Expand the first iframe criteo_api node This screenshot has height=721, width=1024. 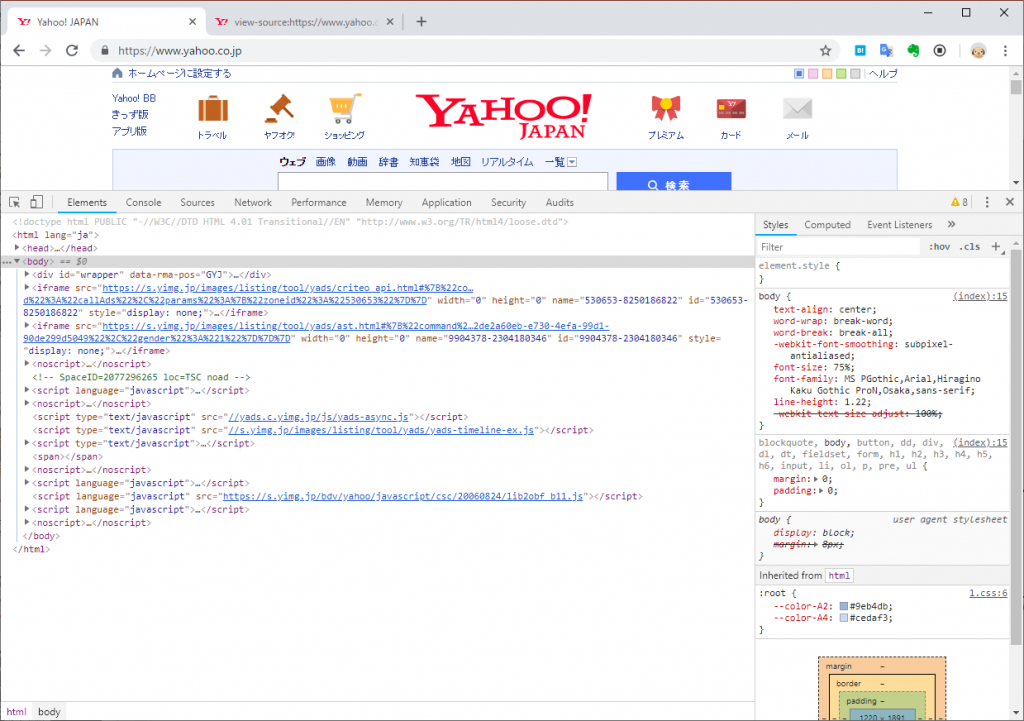[27, 287]
